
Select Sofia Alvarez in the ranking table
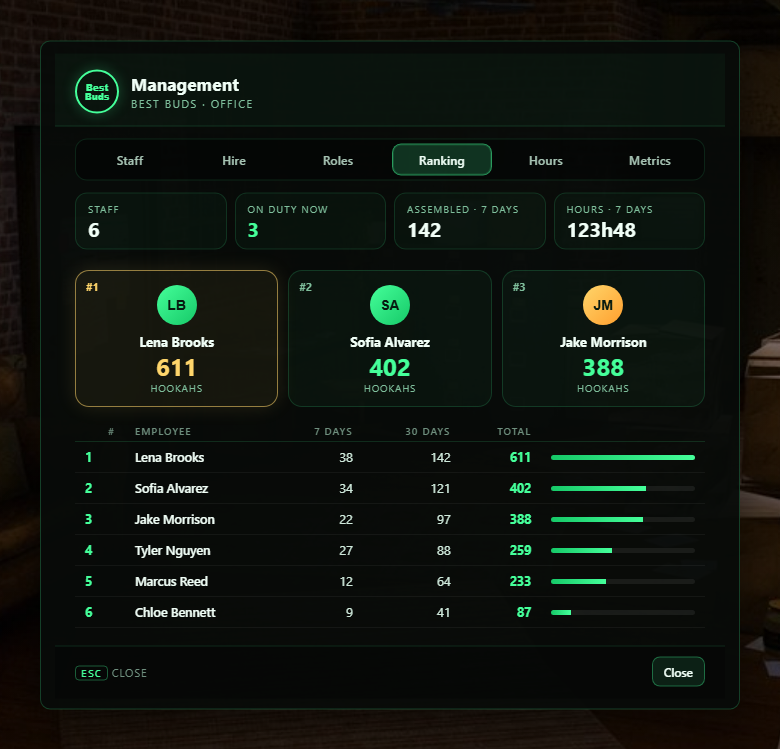[171, 488]
